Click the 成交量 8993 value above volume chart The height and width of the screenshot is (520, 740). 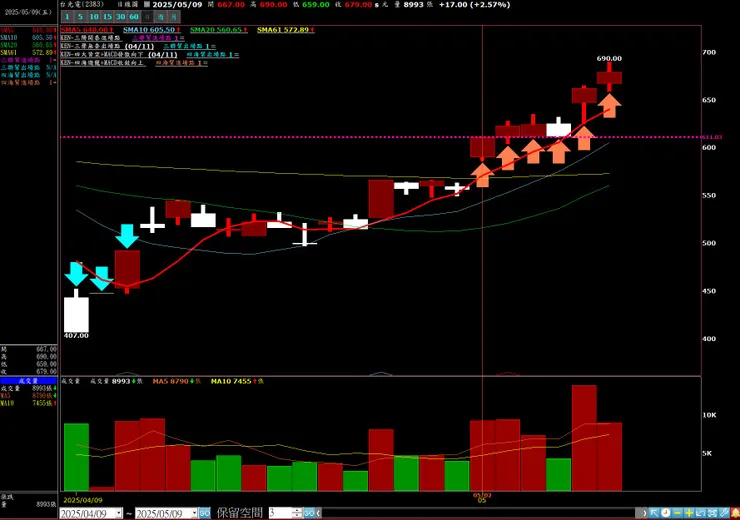[x=117, y=381]
